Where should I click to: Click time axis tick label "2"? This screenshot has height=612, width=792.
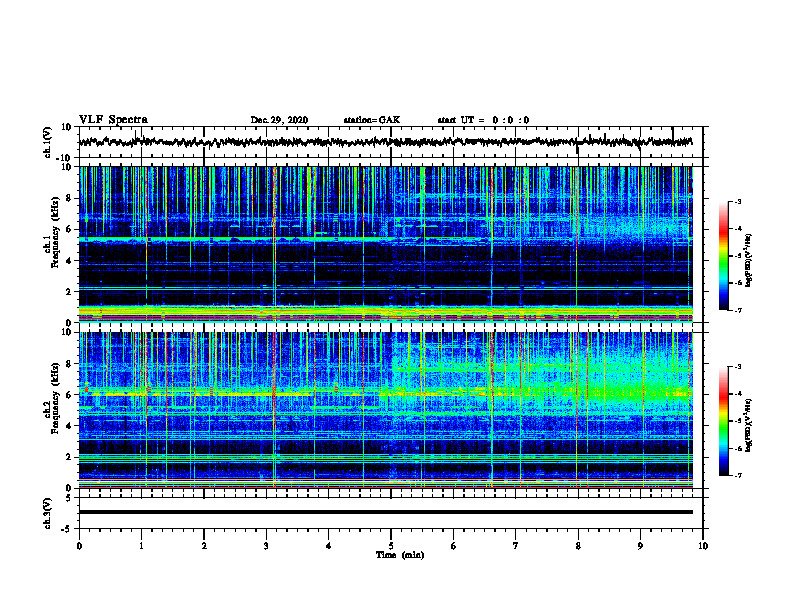204,546
